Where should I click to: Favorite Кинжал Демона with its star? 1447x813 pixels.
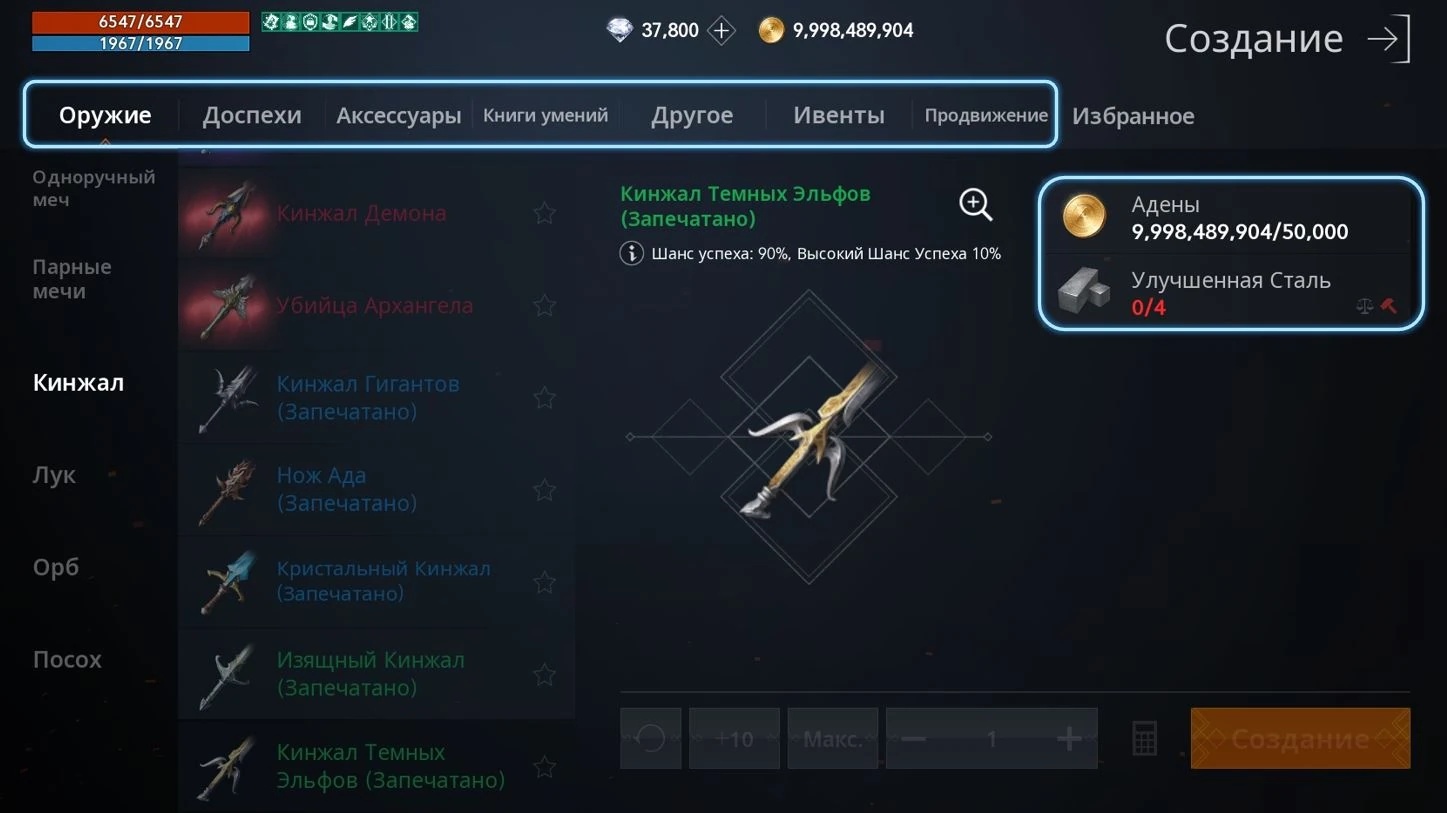pos(544,213)
